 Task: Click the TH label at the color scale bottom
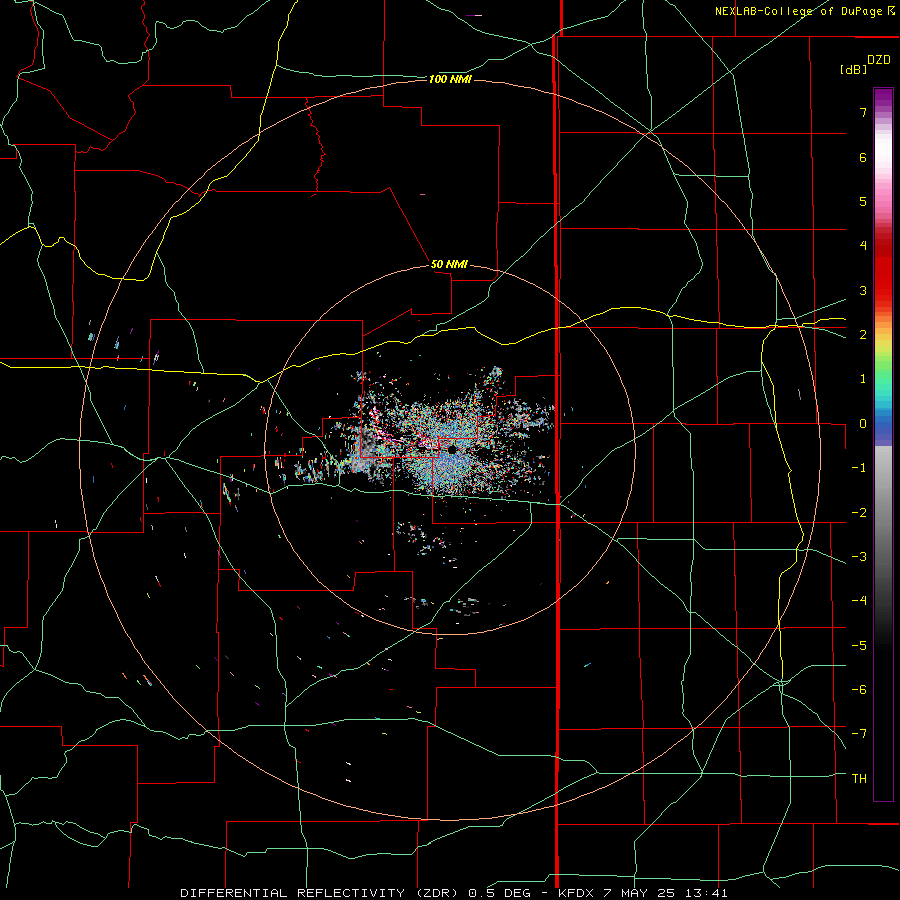coord(859,778)
